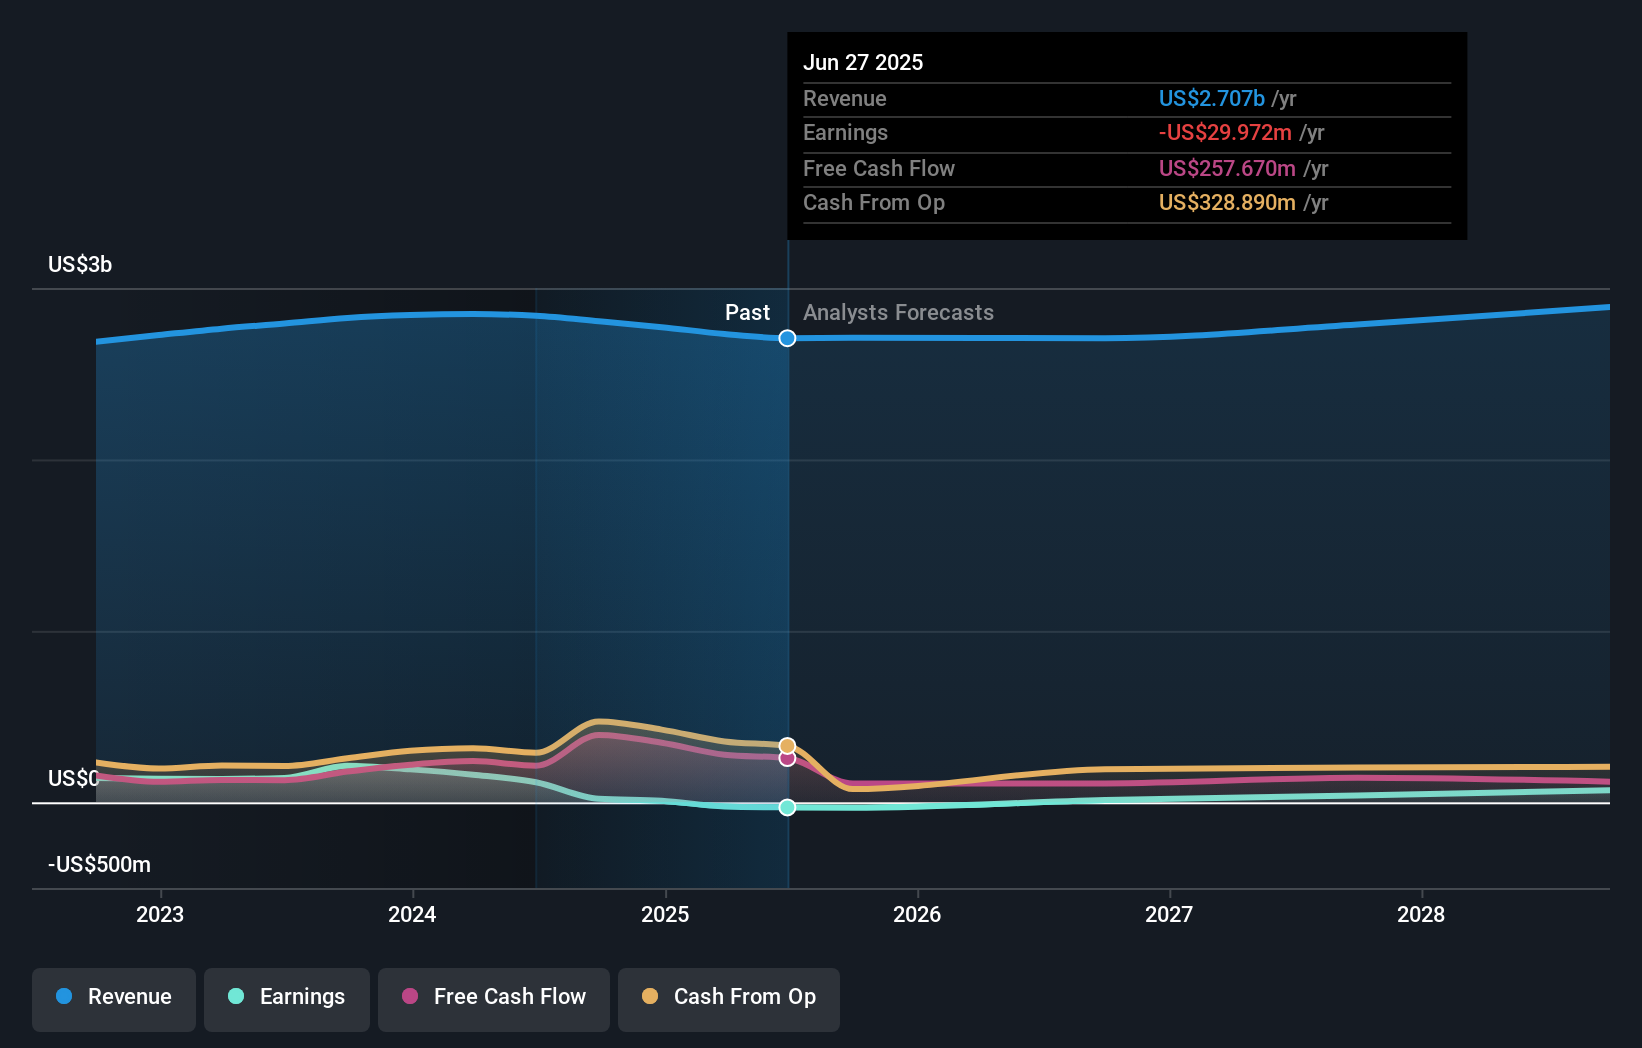Expand details for the 2026 year label

pos(917,914)
